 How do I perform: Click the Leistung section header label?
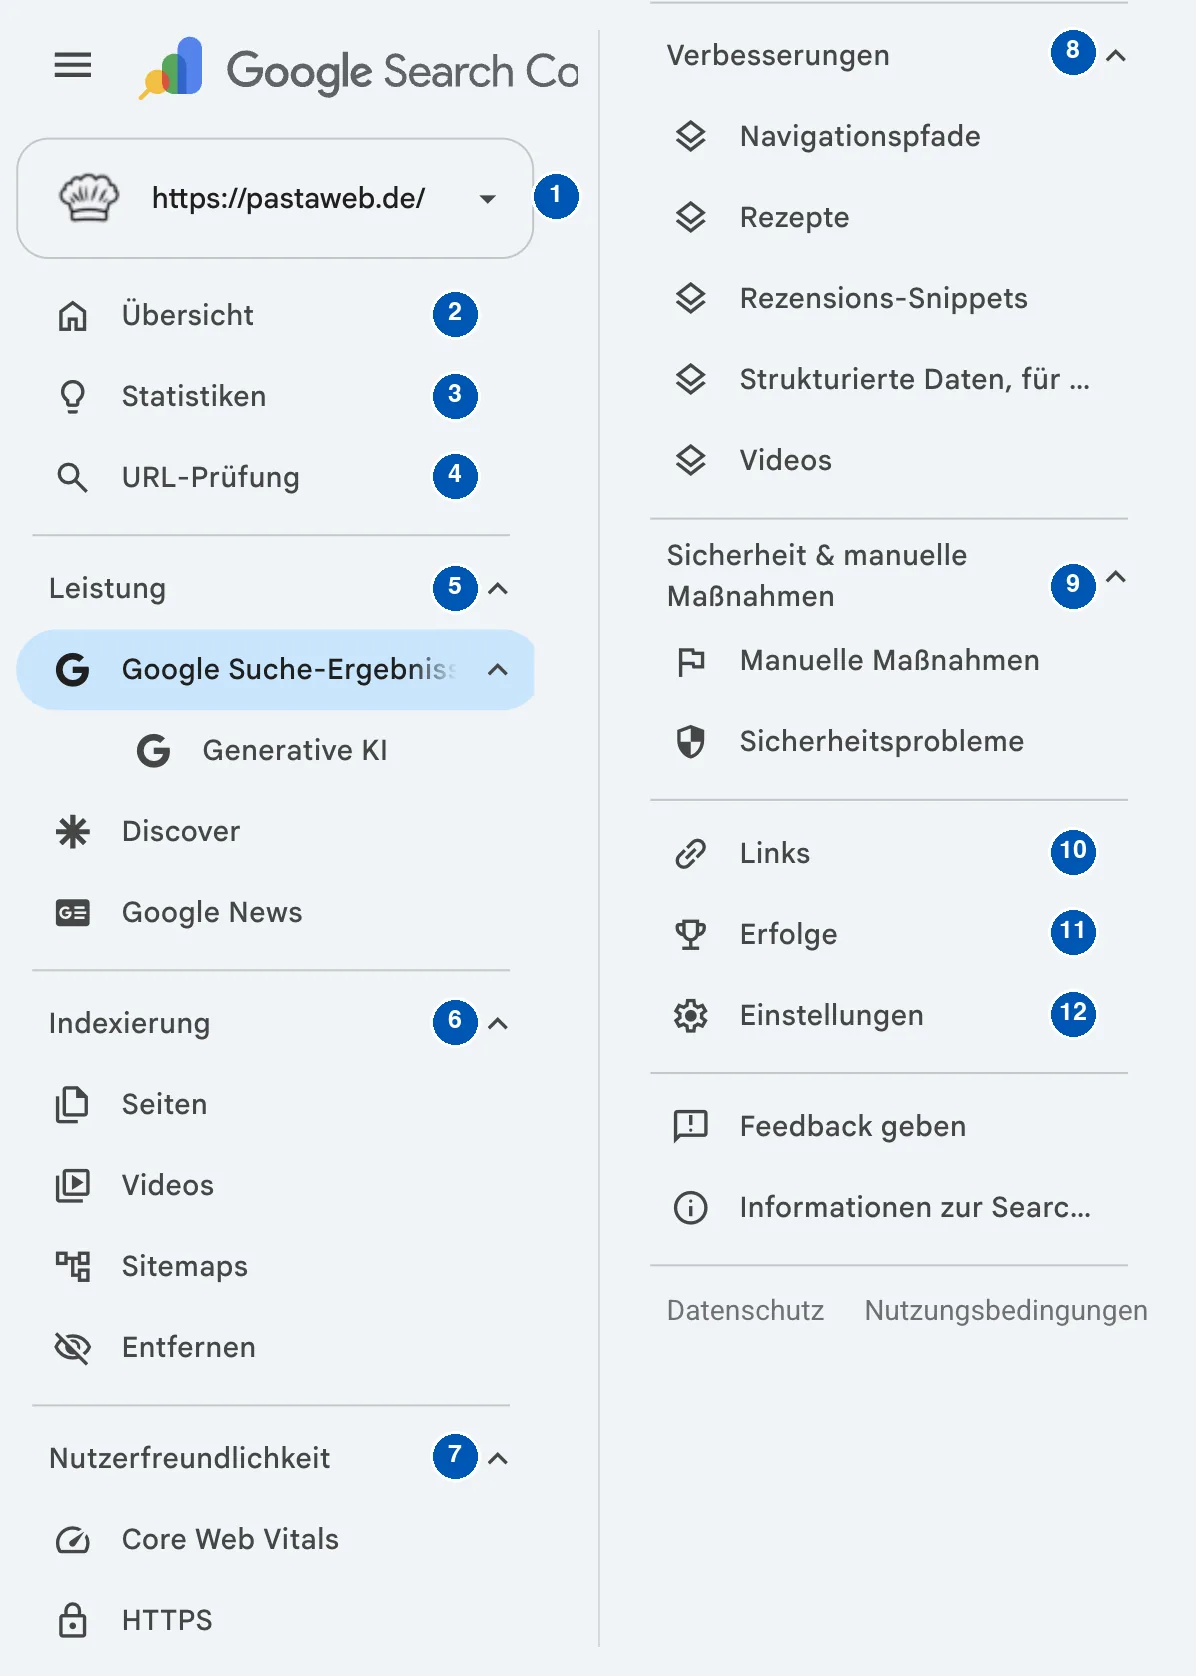[x=108, y=588]
